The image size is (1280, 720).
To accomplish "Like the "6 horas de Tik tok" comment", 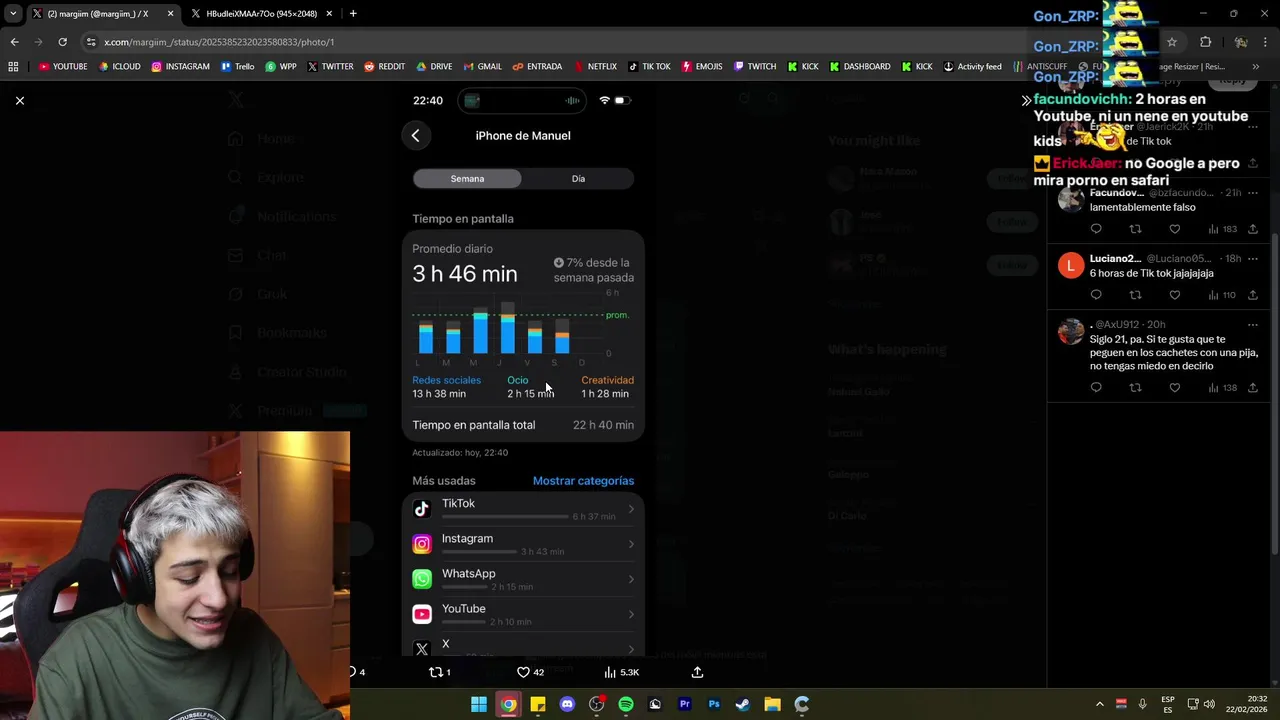I will click(x=1174, y=295).
